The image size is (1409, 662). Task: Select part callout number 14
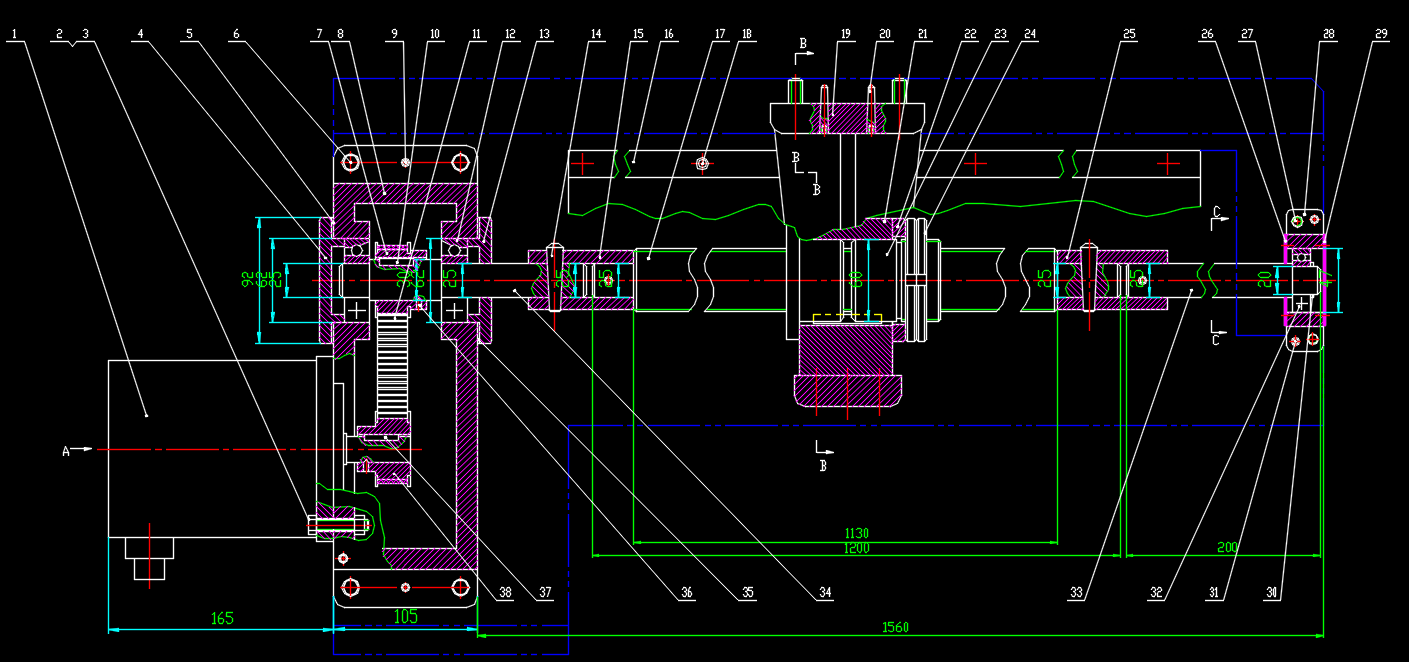pyautogui.click(x=596, y=34)
